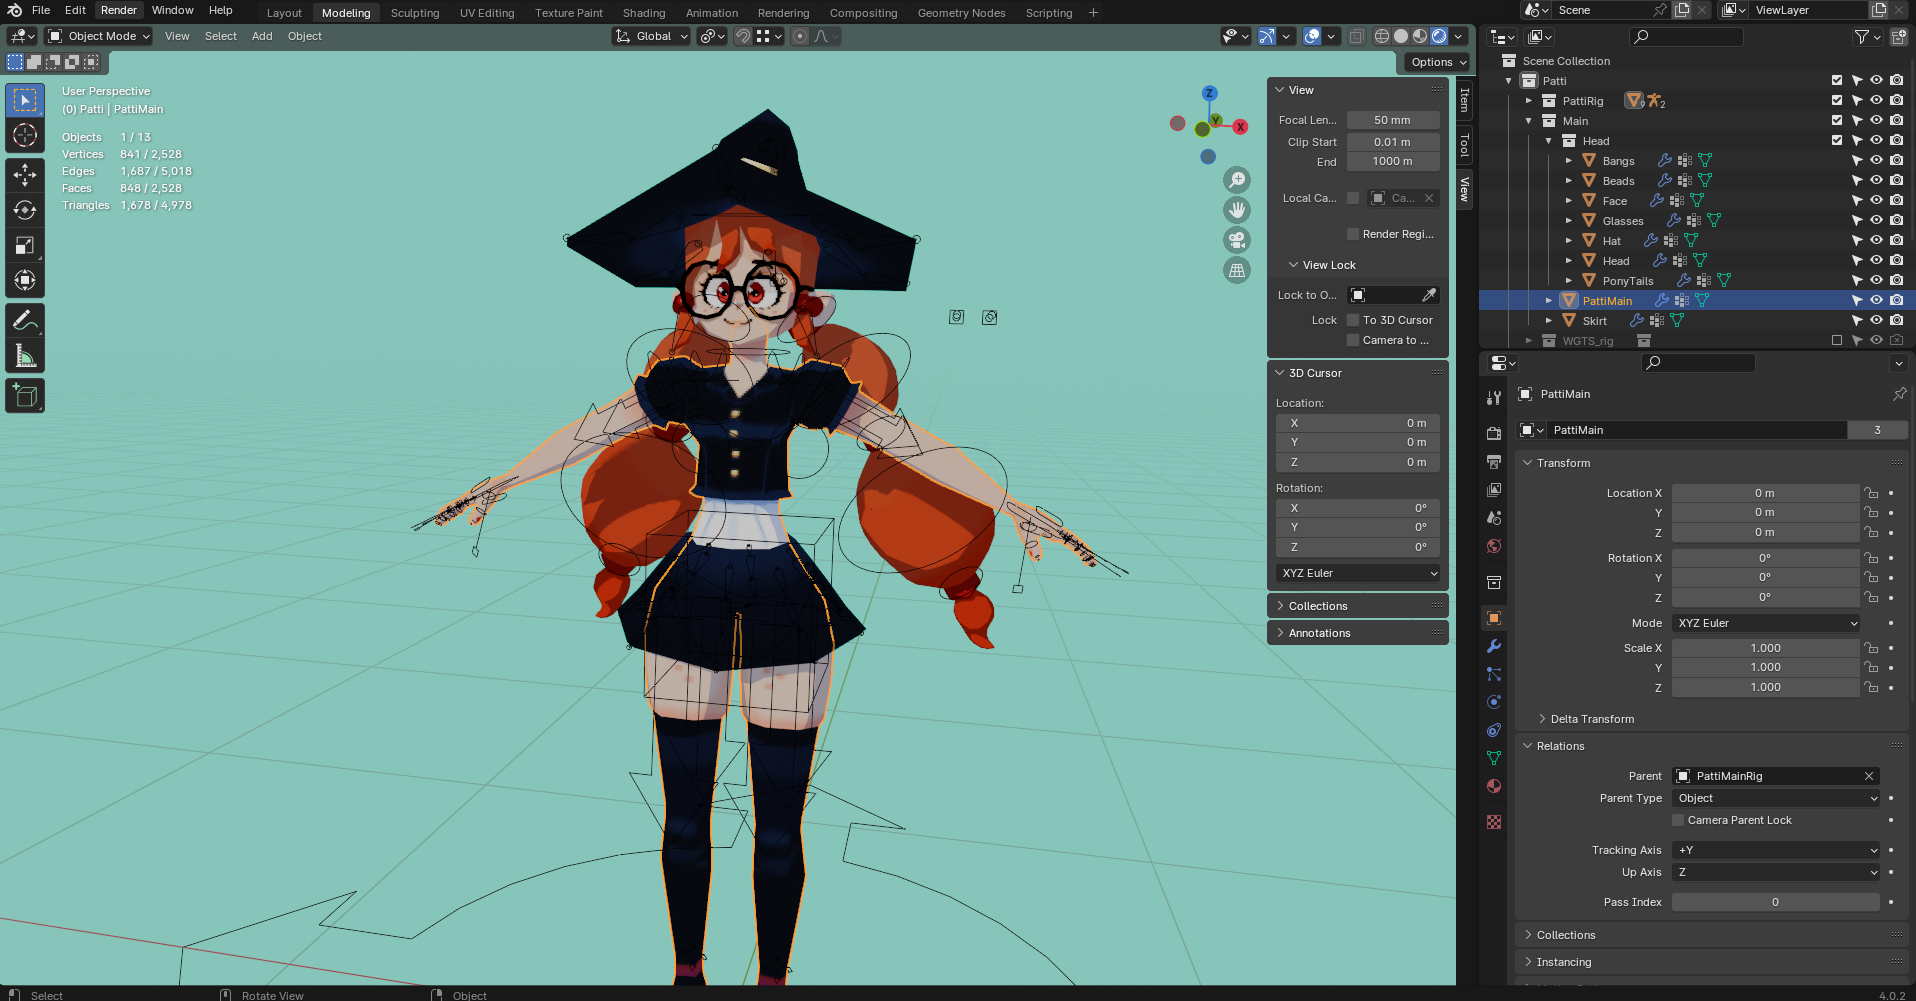
Task: Select the Rotate tool in toolbar
Action: coord(25,210)
